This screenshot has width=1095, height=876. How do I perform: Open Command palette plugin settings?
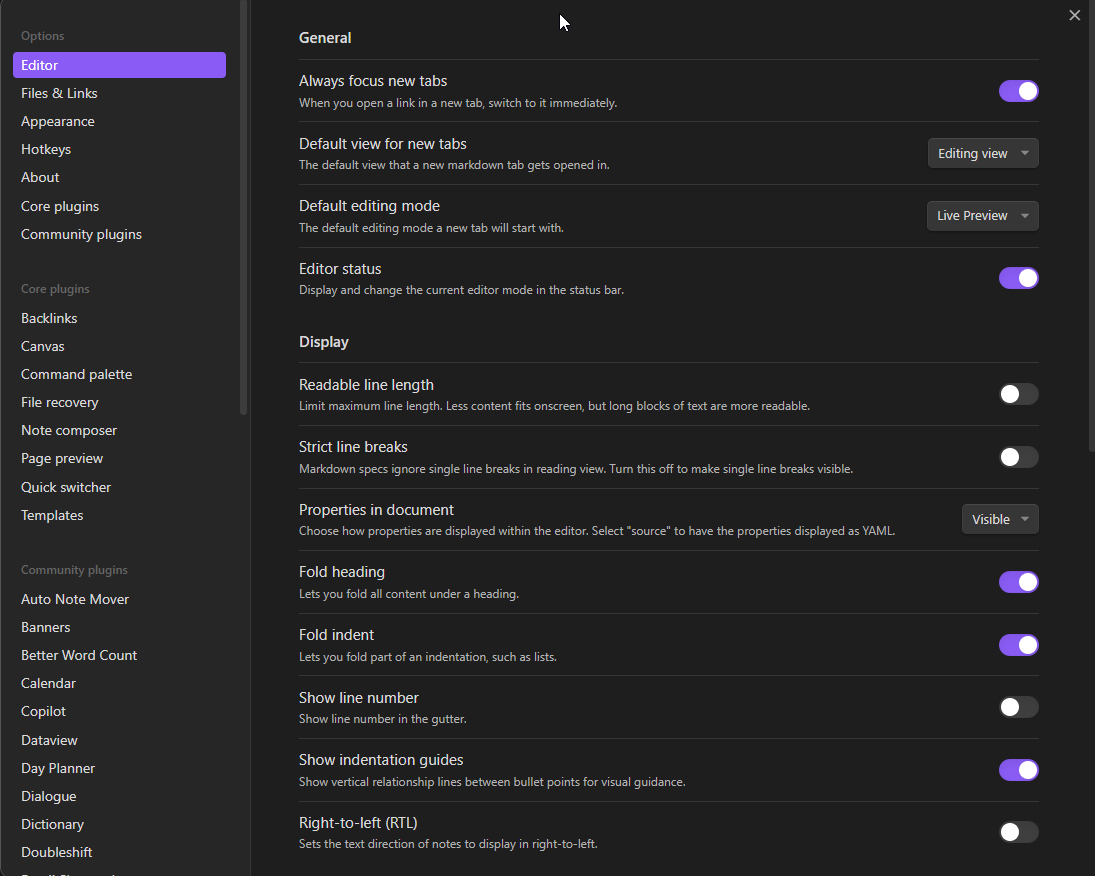[76, 374]
